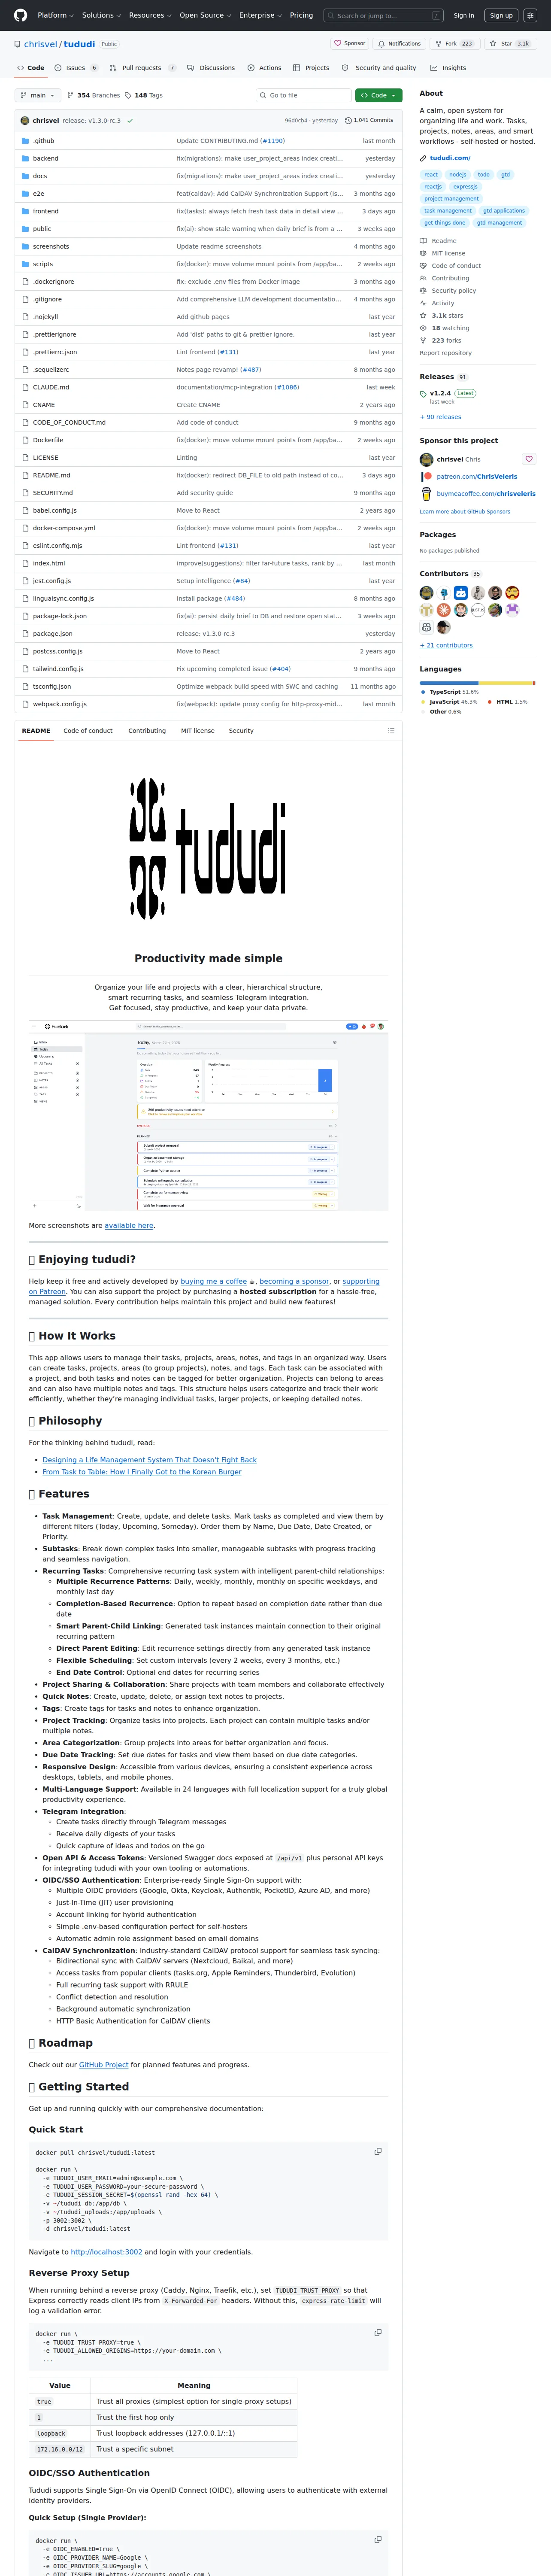Screen dimensions: 551x2576
Task: Select the Contributing README tab
Action: coord(147,731)
